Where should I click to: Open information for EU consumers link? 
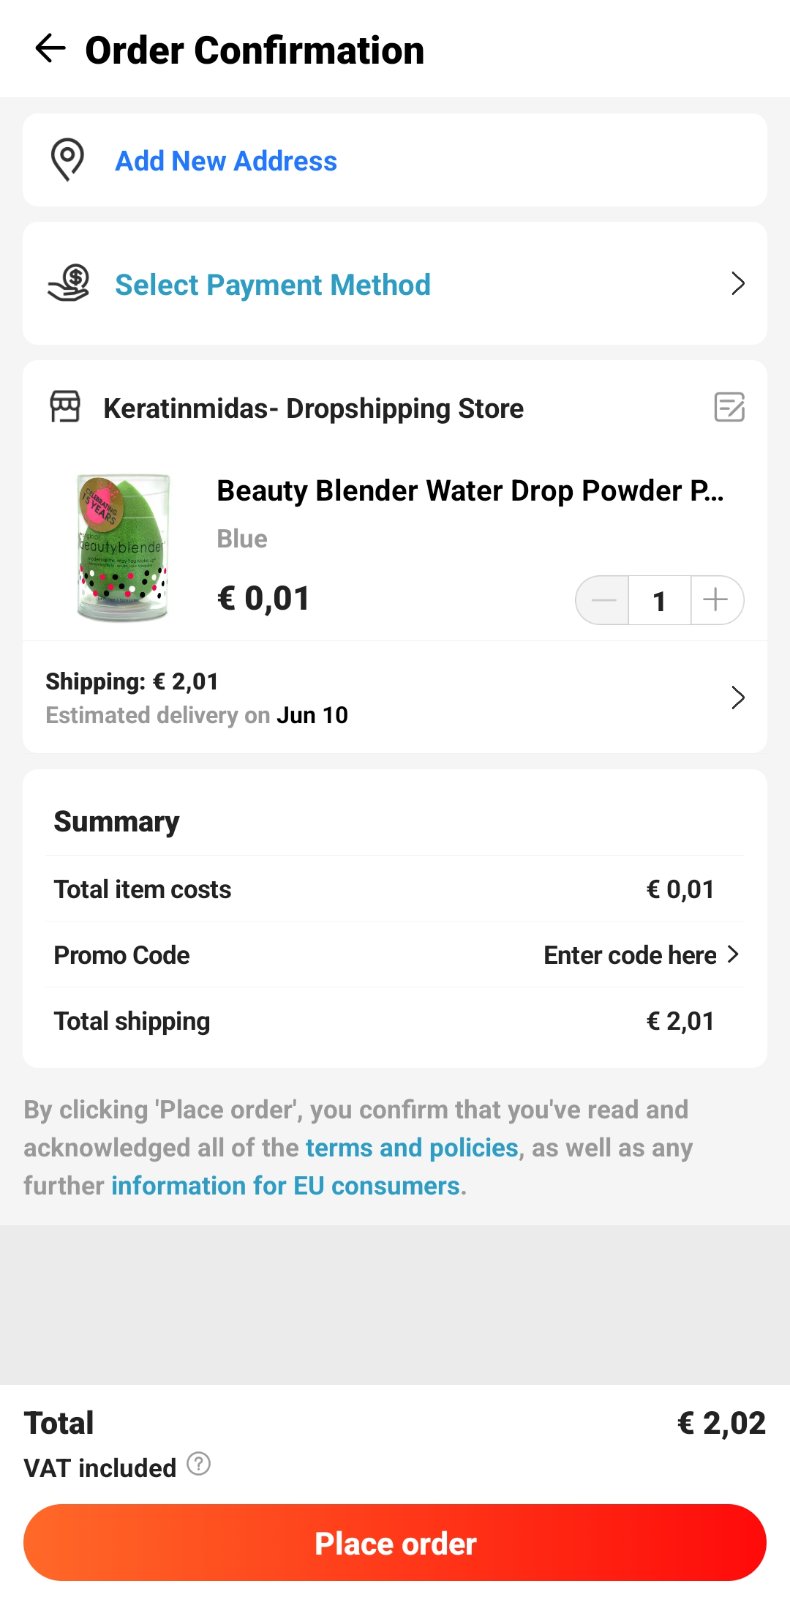click(286, 1185)
